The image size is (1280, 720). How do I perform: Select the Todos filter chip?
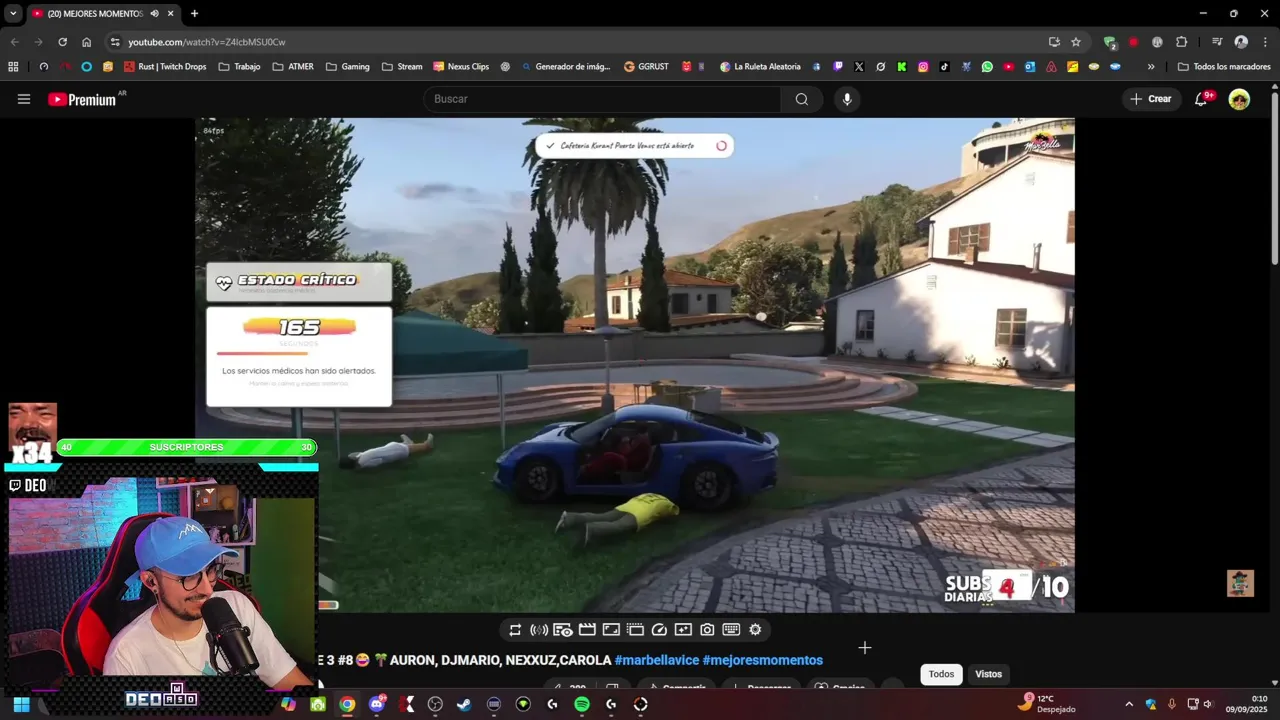coord(941,674)
